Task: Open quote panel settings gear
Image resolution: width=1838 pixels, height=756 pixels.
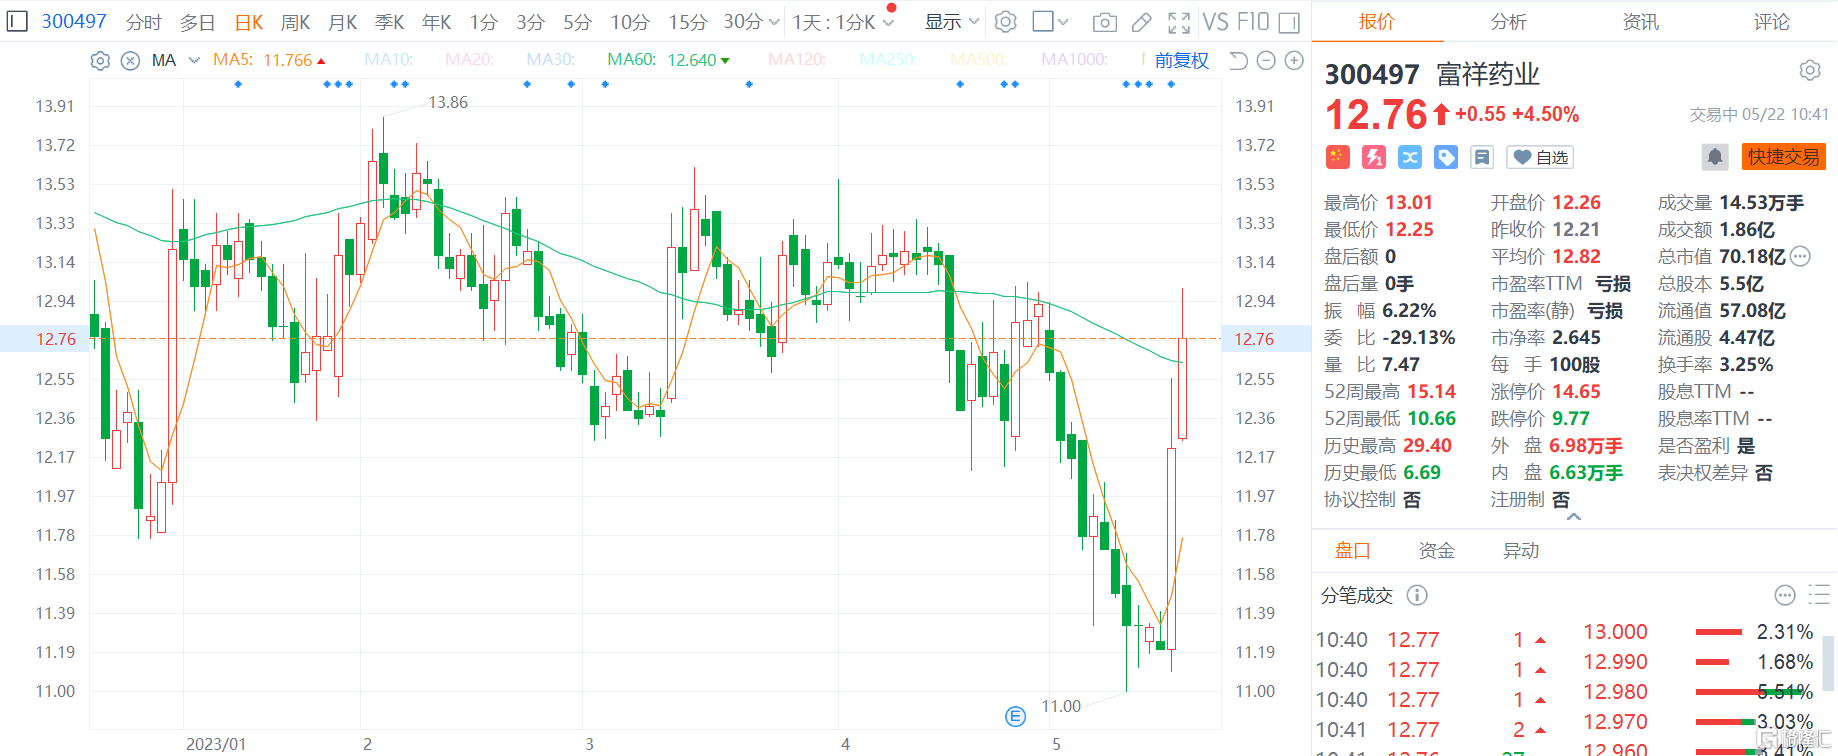Action: pyautogui.click(x=1810, y=71)
